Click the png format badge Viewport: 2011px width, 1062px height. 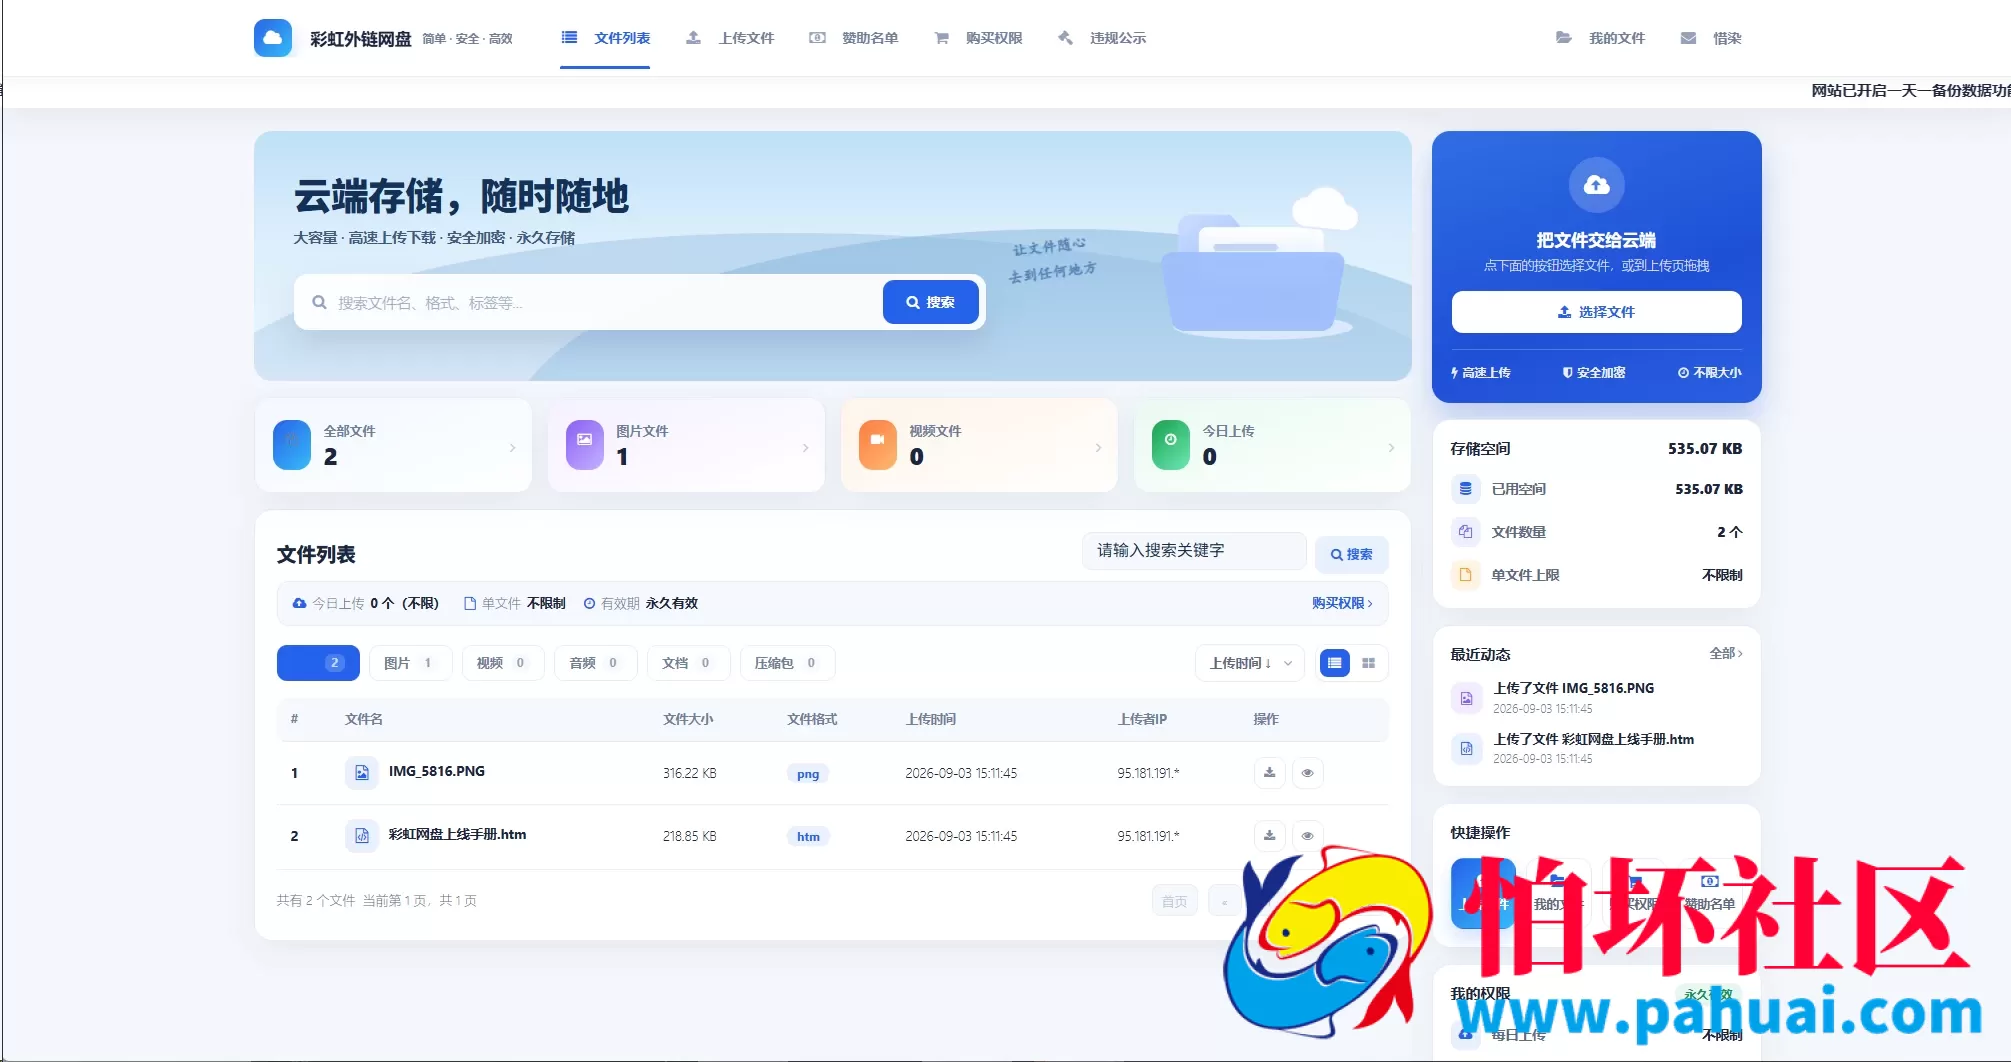click(808, 774)
